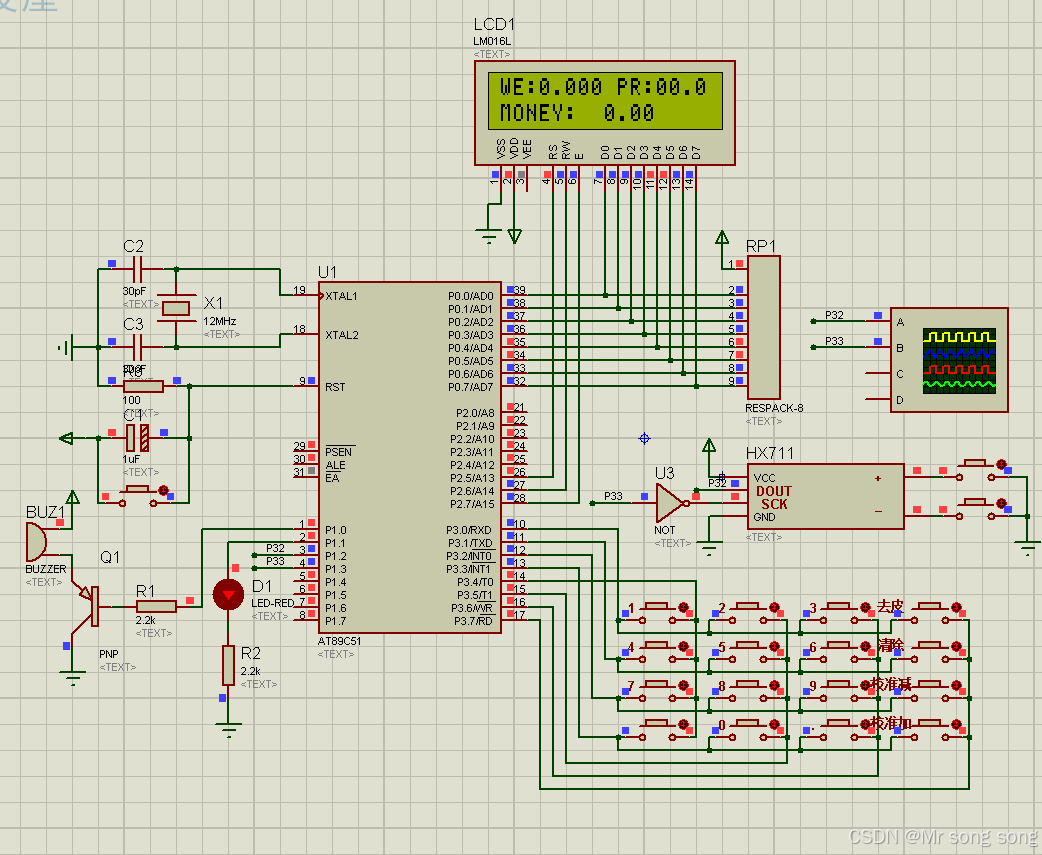Click the ground symbol under HX711 GND

(x=709, y=549)
